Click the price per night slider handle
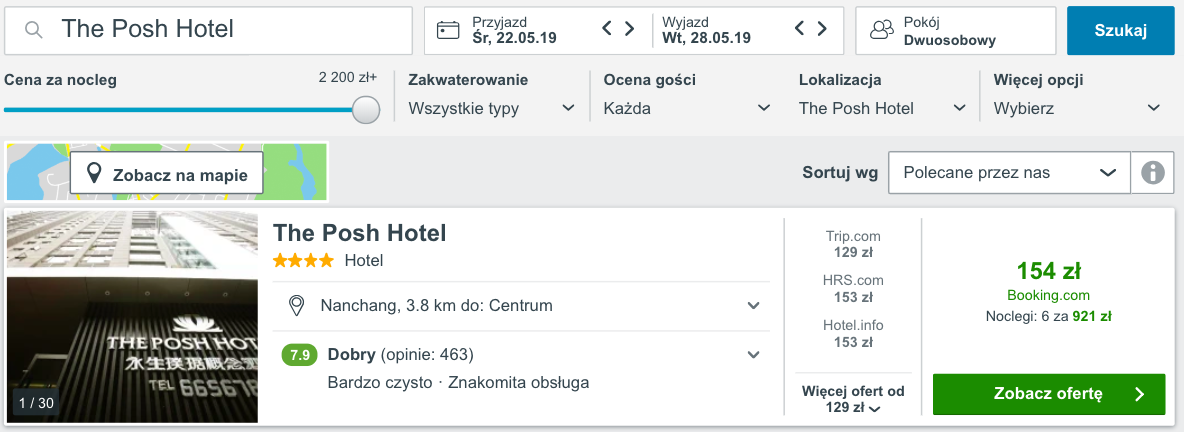 coord(367,109)
